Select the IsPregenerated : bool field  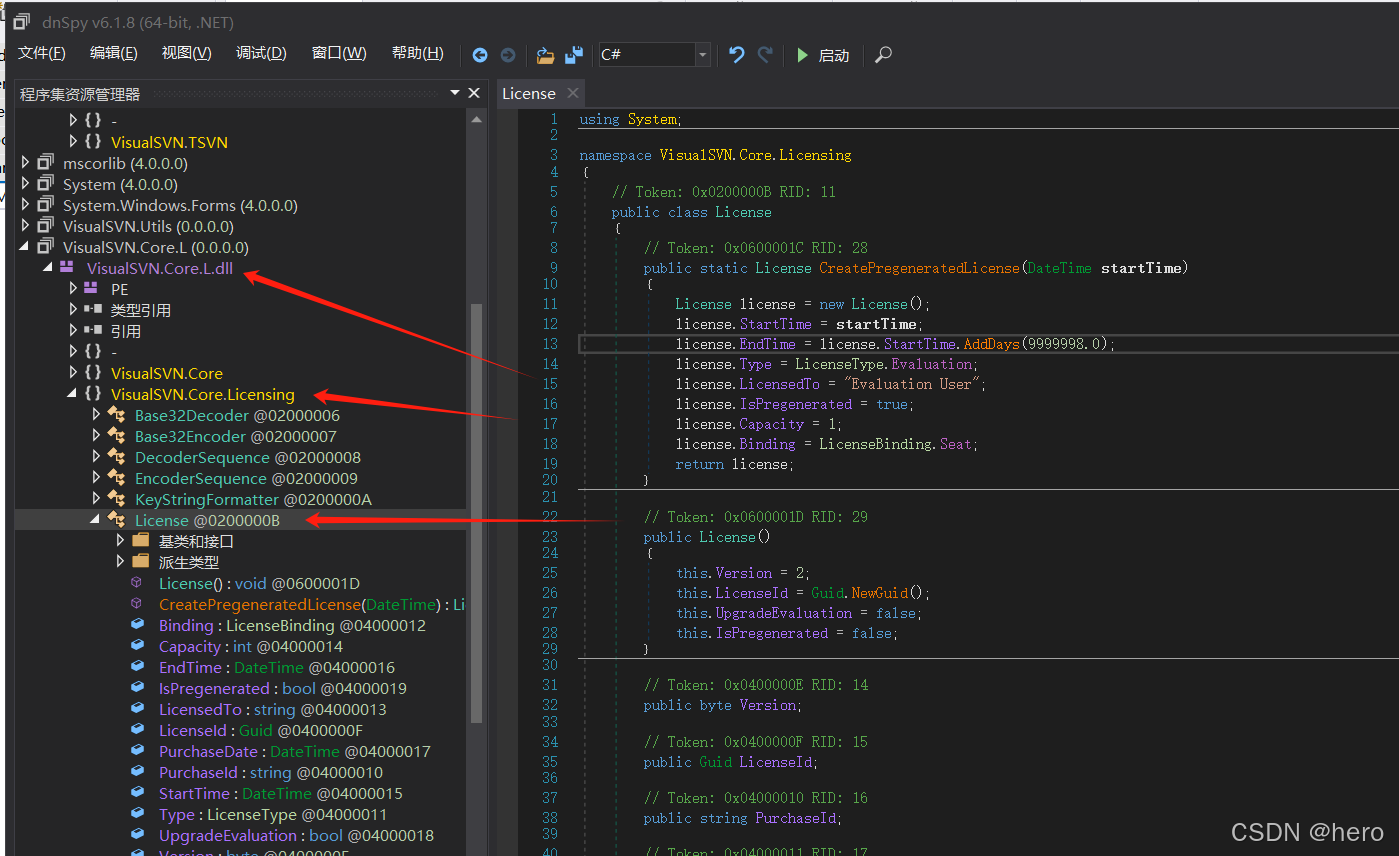(x=282, y=688)
